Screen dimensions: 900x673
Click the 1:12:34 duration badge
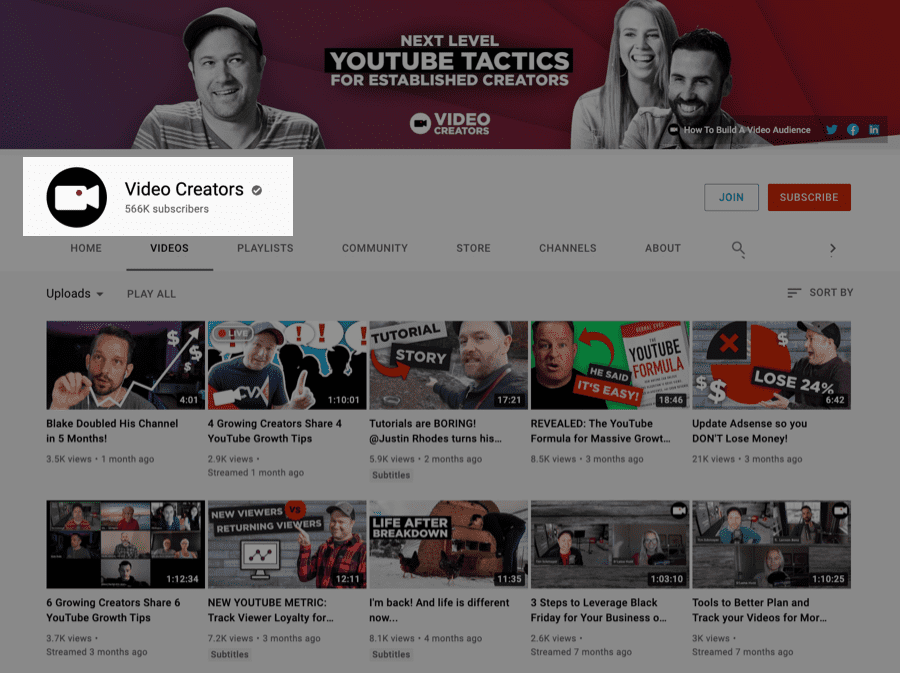coord(183,579)
